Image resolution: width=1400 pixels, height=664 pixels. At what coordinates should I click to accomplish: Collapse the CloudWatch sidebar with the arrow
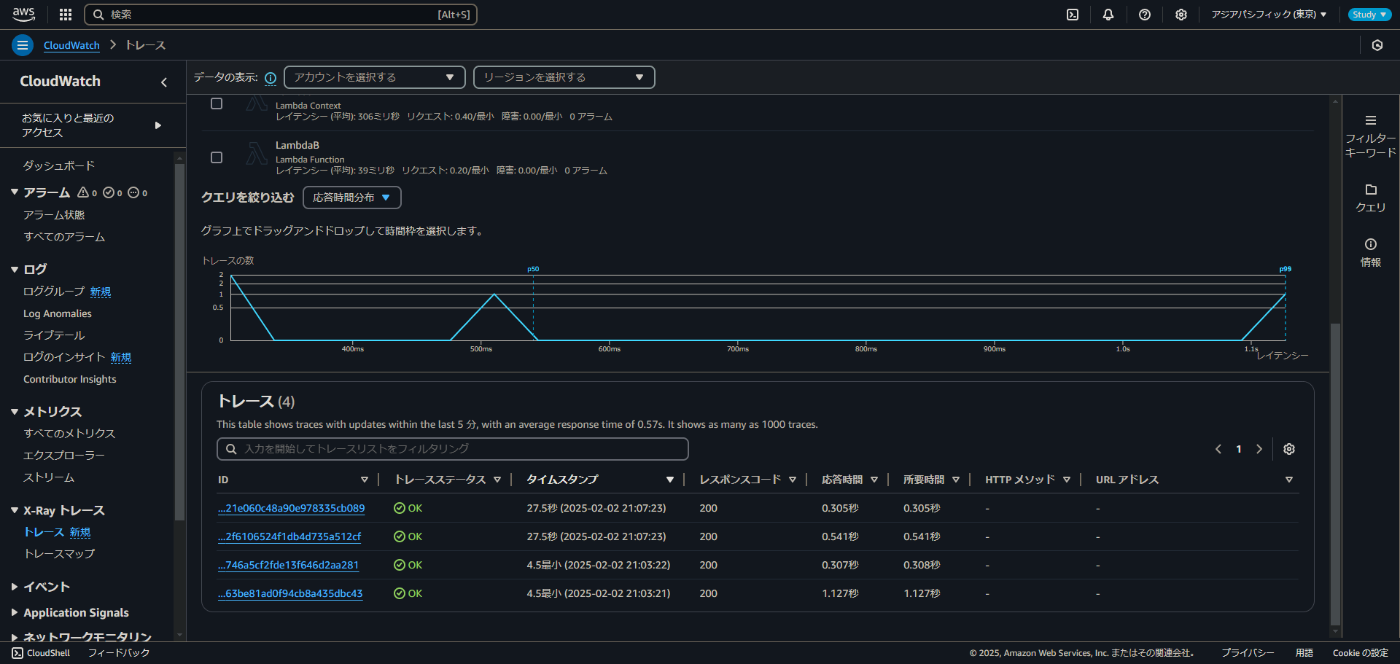pos(164,82)
